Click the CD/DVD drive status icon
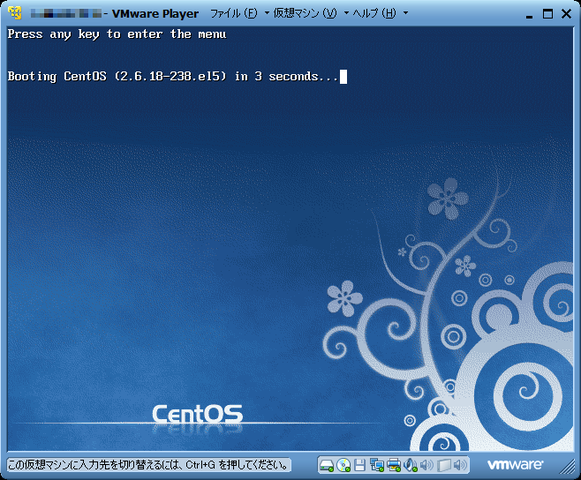 (x=343, y=465)
